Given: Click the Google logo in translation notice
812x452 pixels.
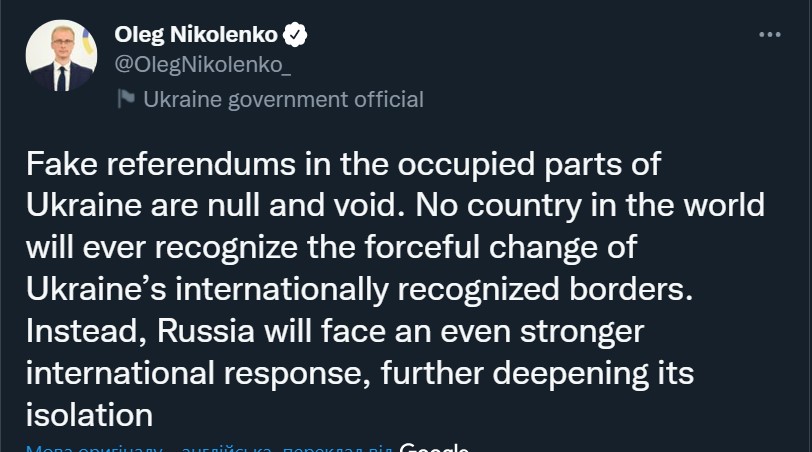Looking at the screenshot, I should point(434,447).
